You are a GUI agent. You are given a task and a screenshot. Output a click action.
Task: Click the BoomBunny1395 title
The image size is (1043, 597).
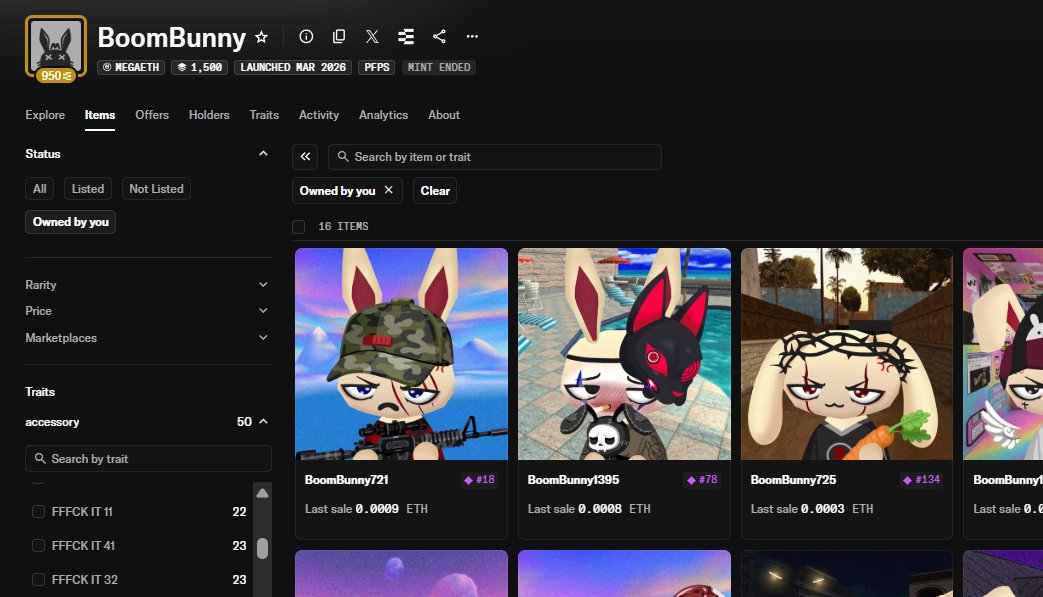(573, 479)
